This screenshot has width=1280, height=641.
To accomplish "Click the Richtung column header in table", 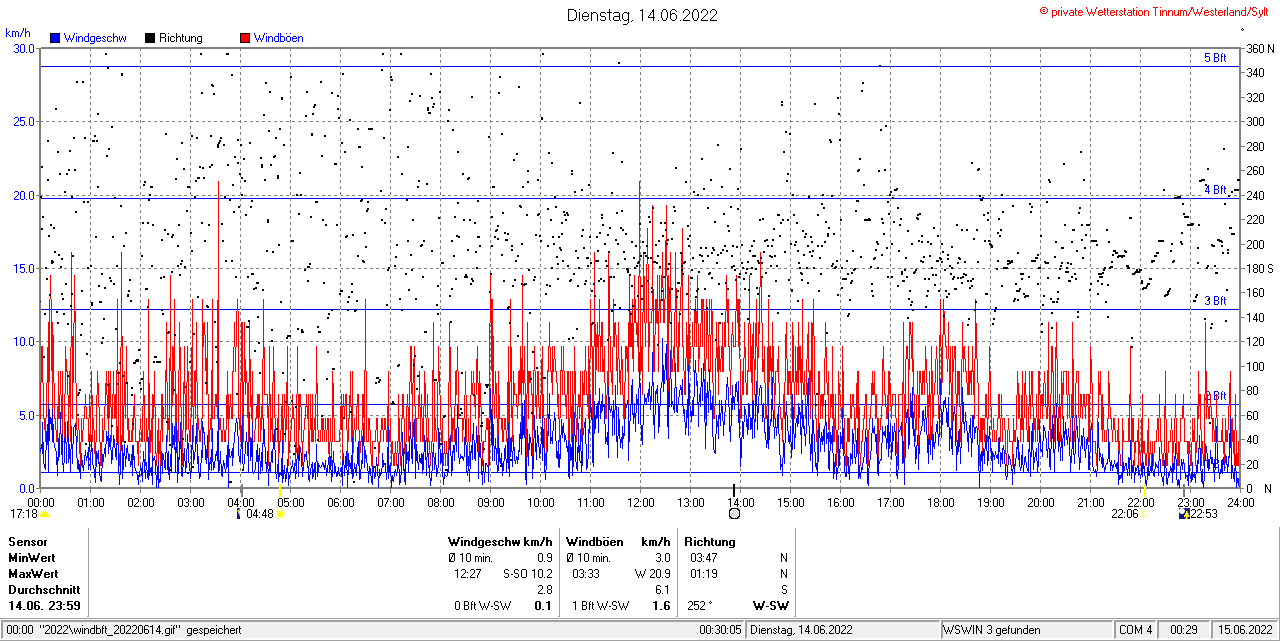I will coord(710,542).
